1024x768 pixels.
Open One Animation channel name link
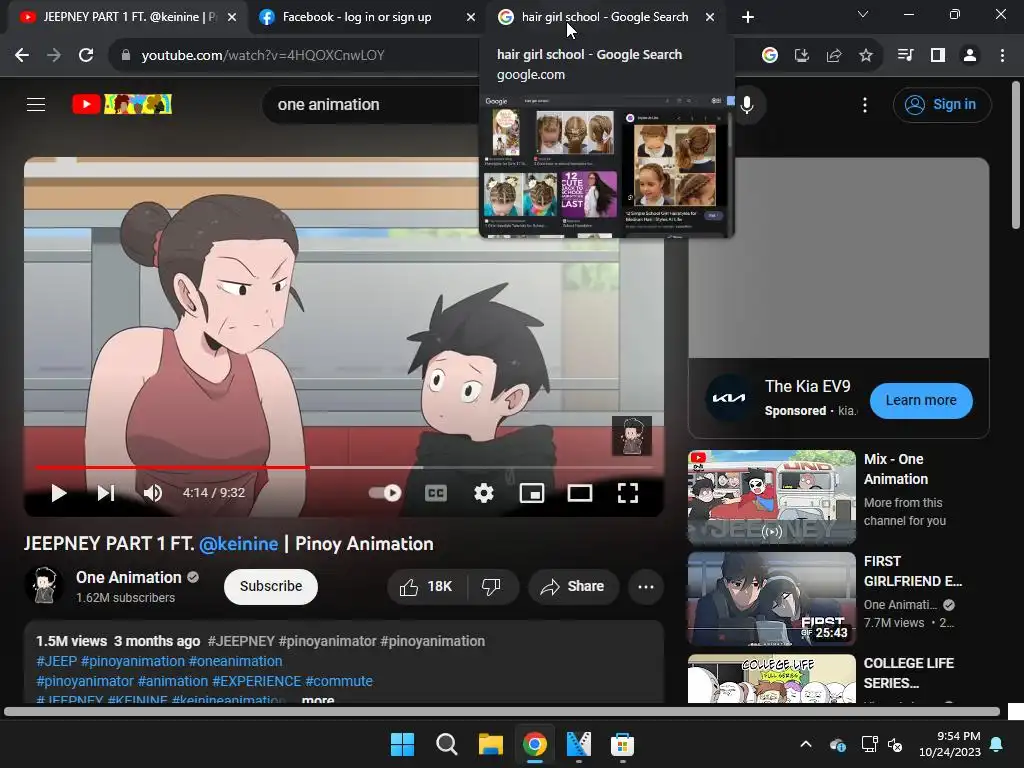[x=129, y=577]
